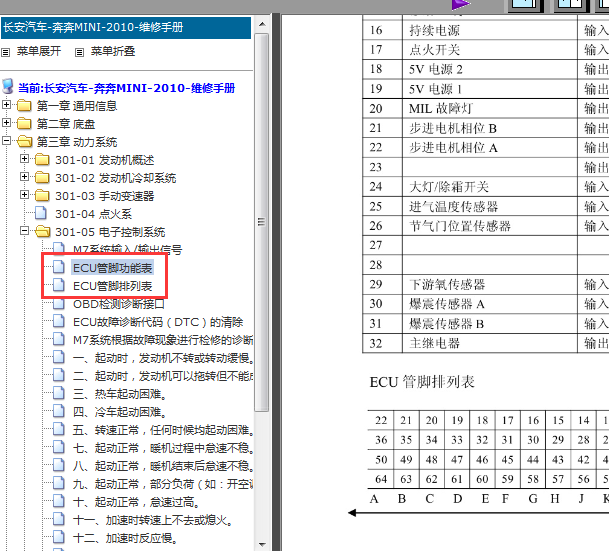This screenshot has width=609, height=551.
Task: Select 第三章 动力系统 in the tree
Action: pyautogui.click(x=77, y=142)
